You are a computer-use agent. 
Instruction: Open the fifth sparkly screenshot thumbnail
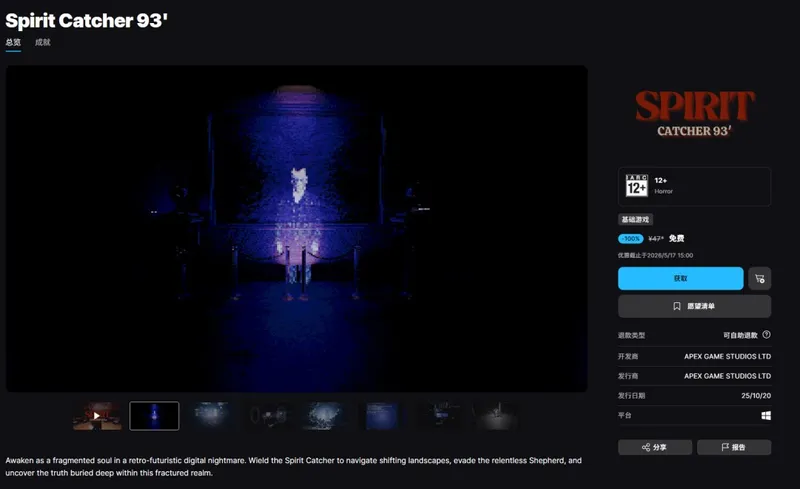[325, 415]
